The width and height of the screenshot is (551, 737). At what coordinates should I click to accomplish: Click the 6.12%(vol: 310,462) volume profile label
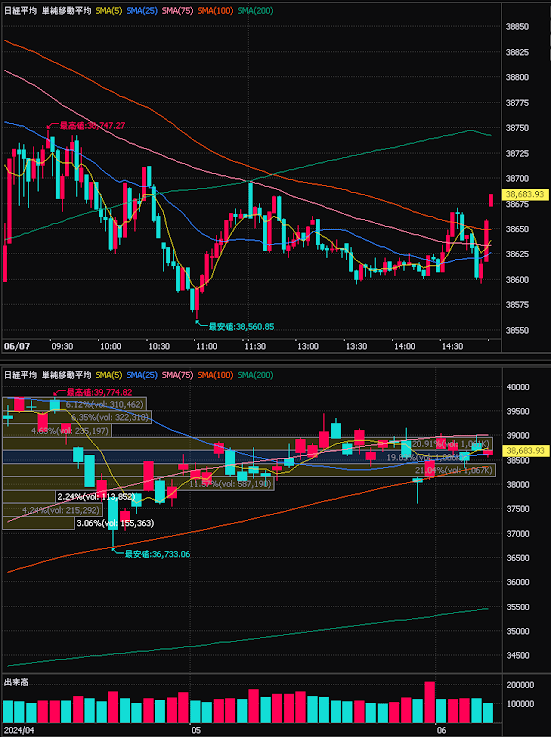104,404
